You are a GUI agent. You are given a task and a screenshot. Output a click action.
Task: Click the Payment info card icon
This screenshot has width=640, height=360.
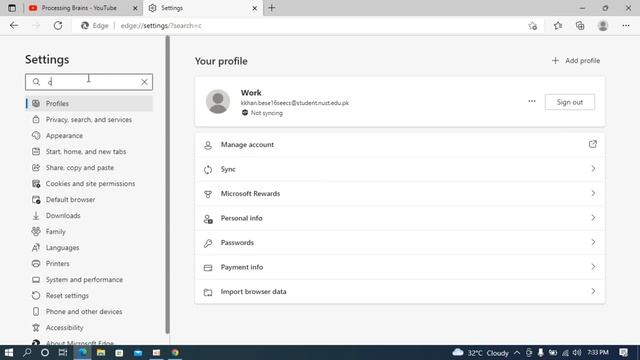208,268
